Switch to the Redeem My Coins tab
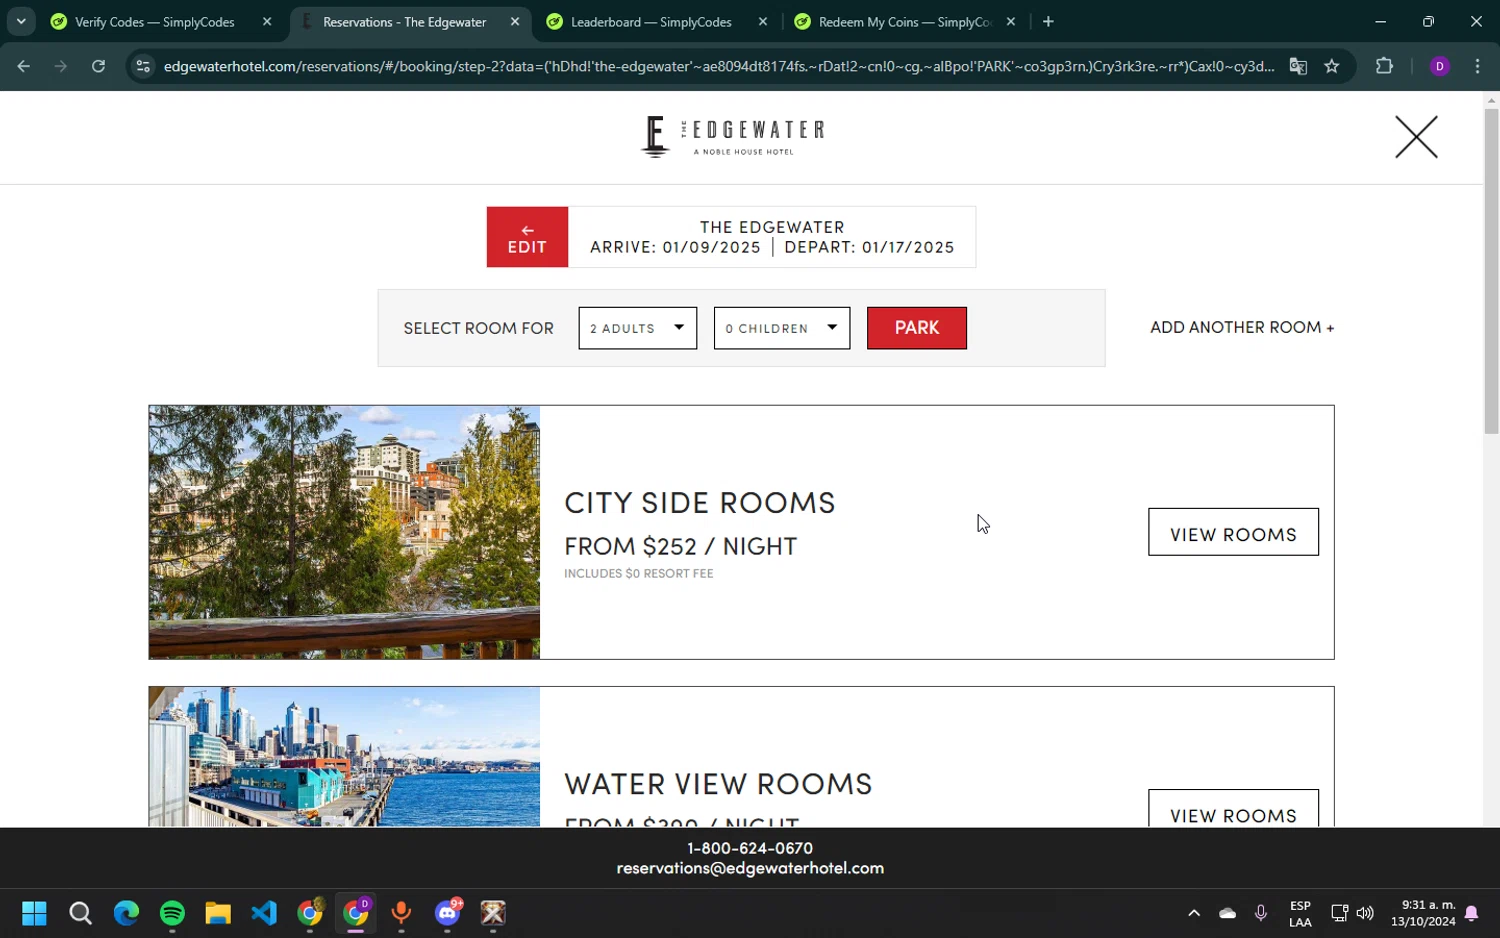This screenshot has width=1500, height=938. coord(905,22)
